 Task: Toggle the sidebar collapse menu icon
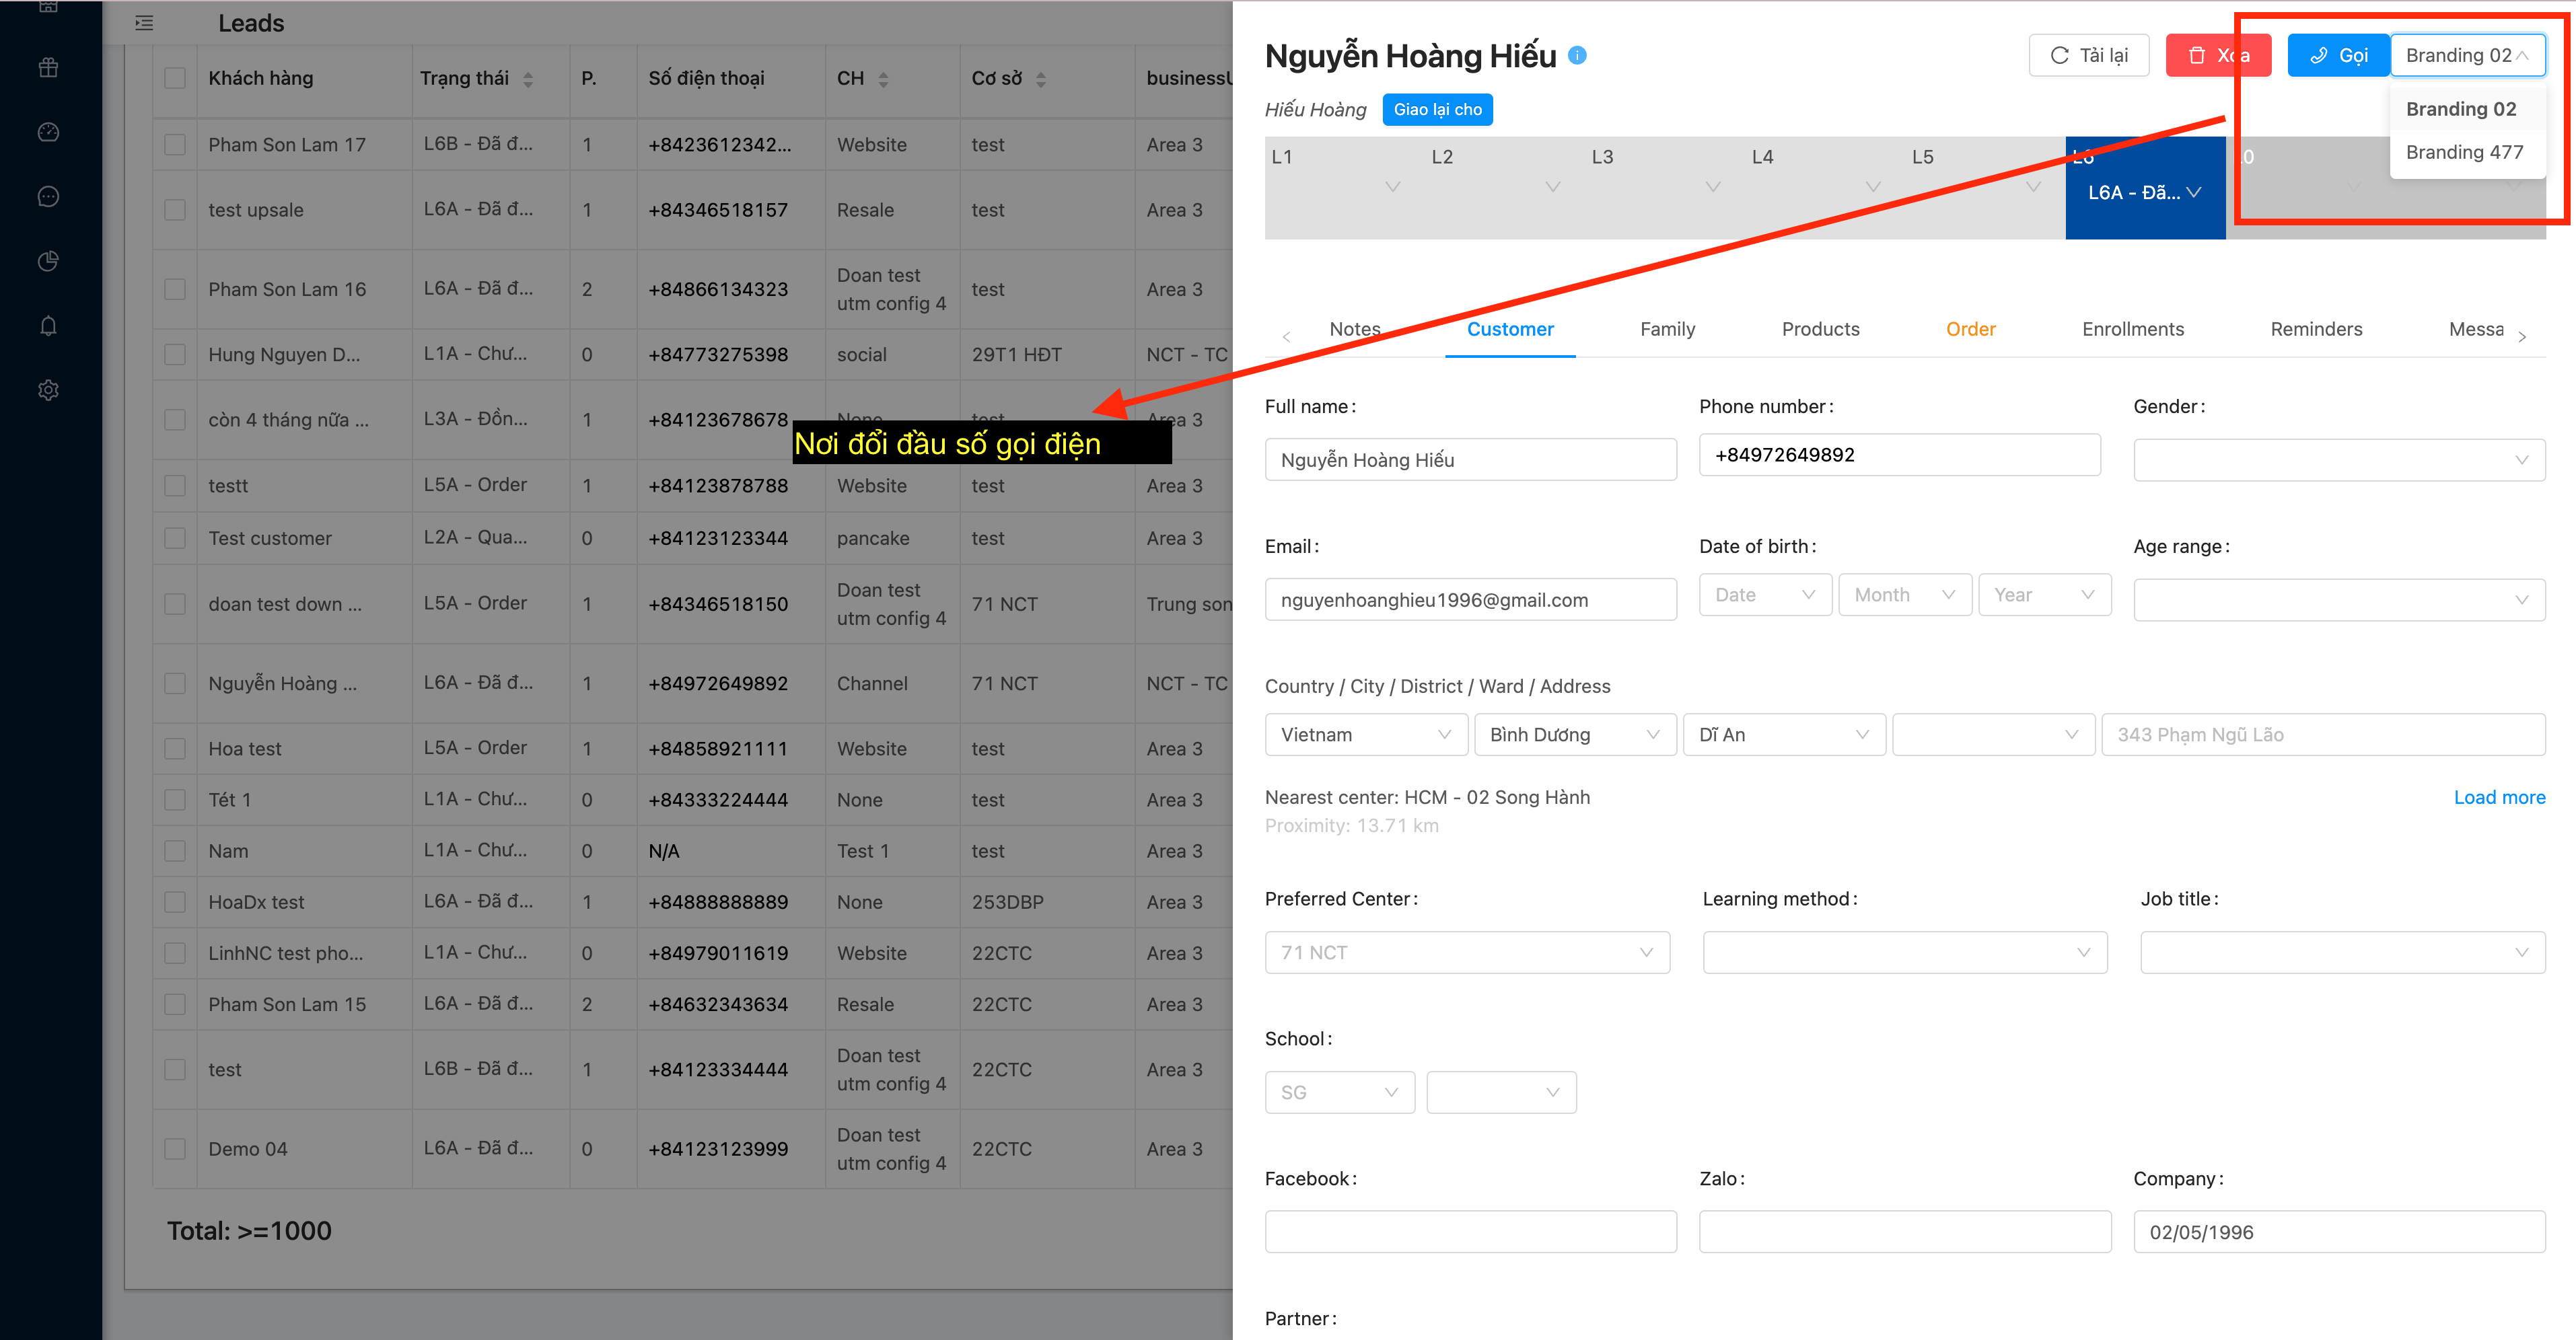144,23
